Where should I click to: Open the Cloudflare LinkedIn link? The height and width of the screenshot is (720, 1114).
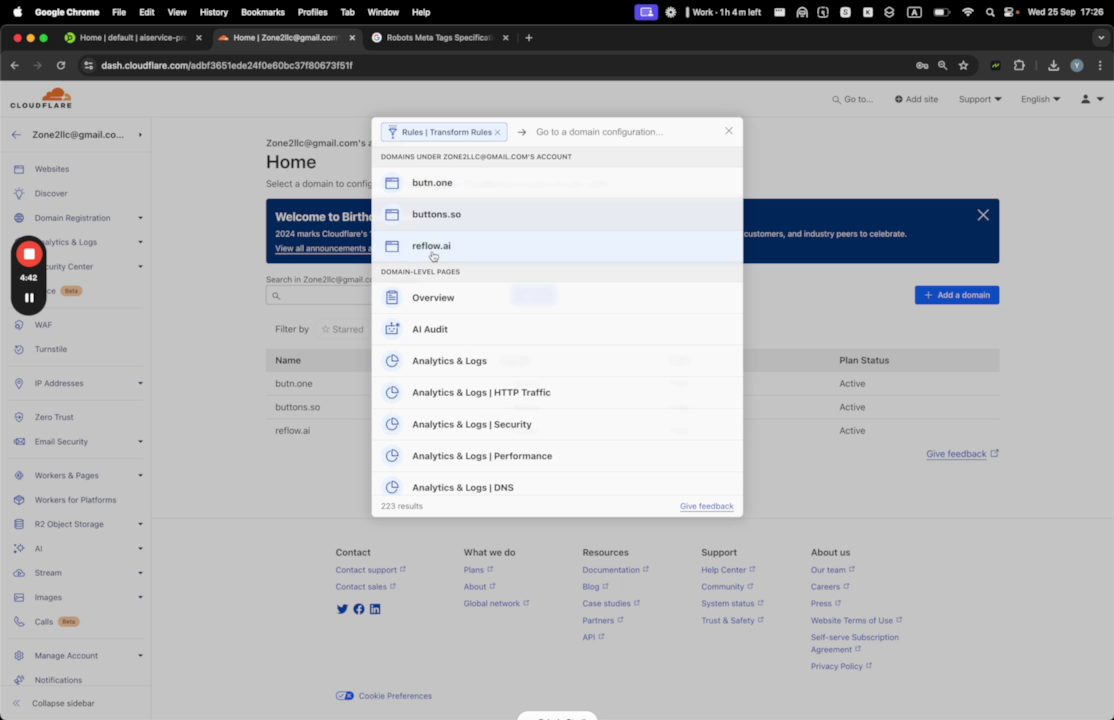tap(375, 609)
